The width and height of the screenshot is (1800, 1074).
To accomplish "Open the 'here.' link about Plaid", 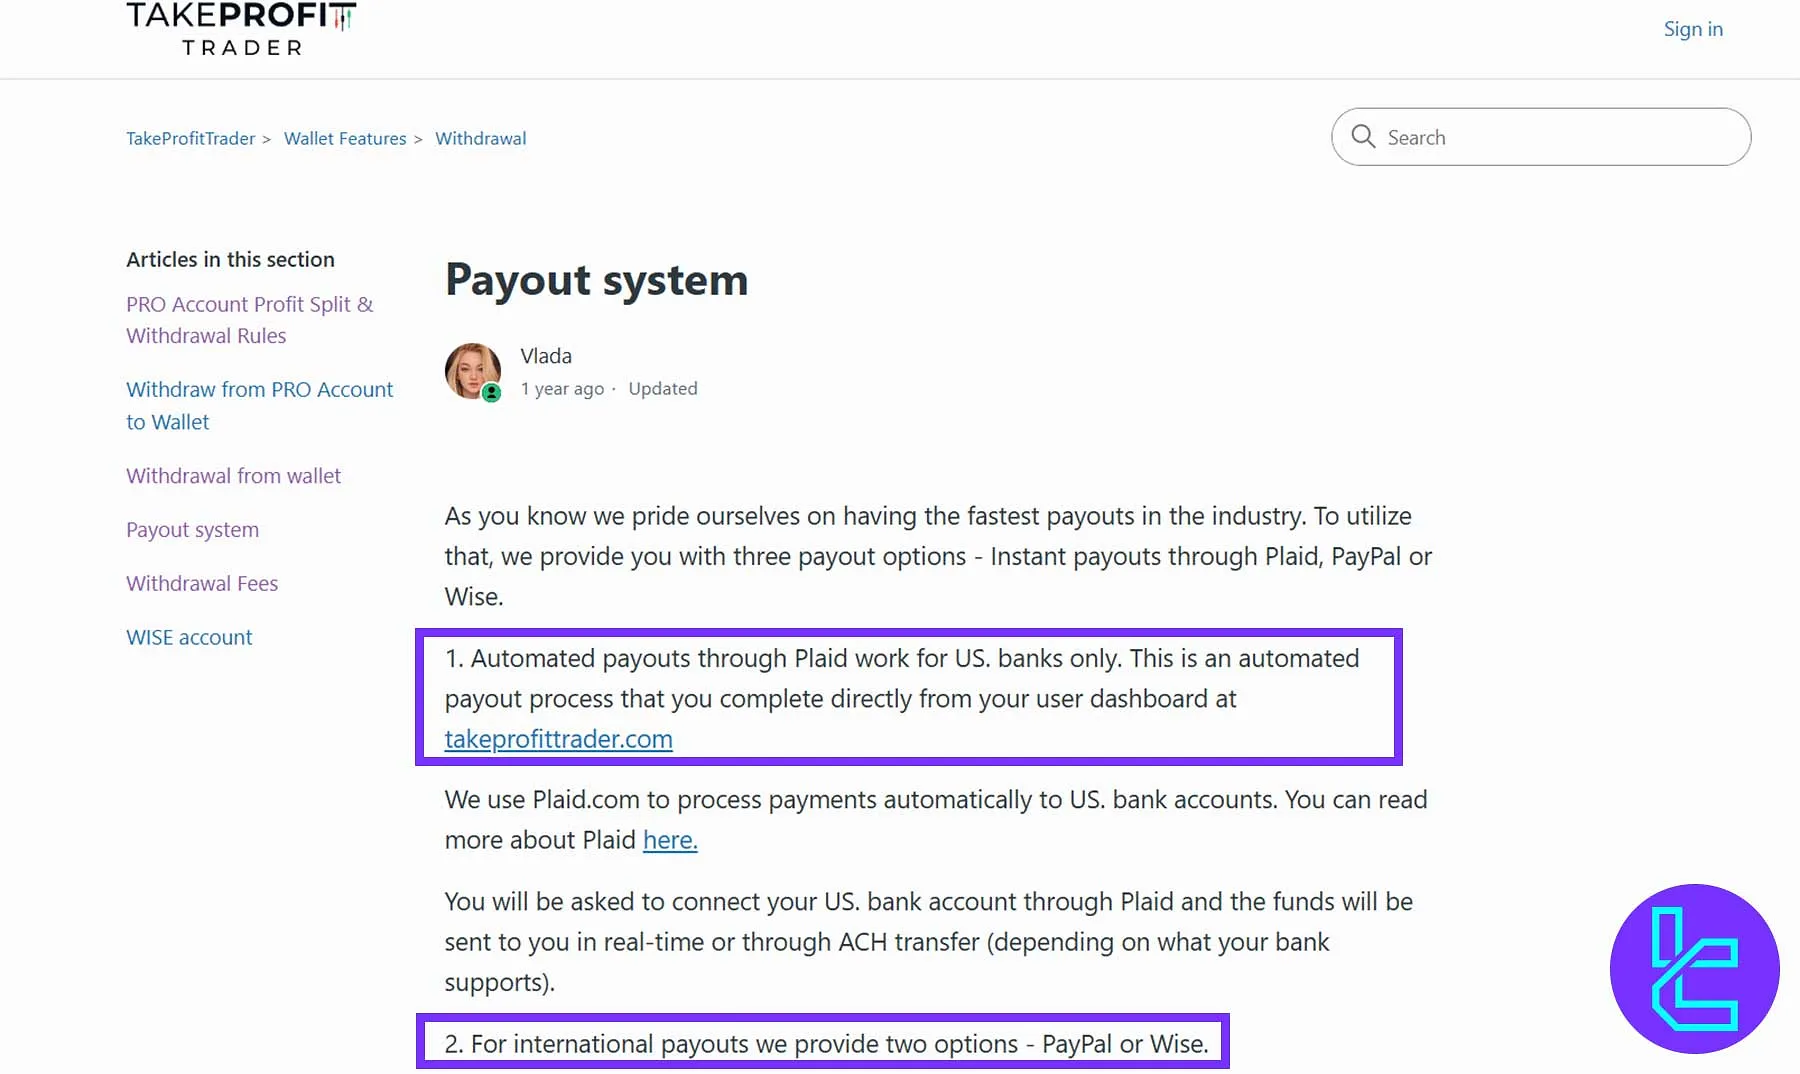I will pyautogui.click(x=670, y=840).
